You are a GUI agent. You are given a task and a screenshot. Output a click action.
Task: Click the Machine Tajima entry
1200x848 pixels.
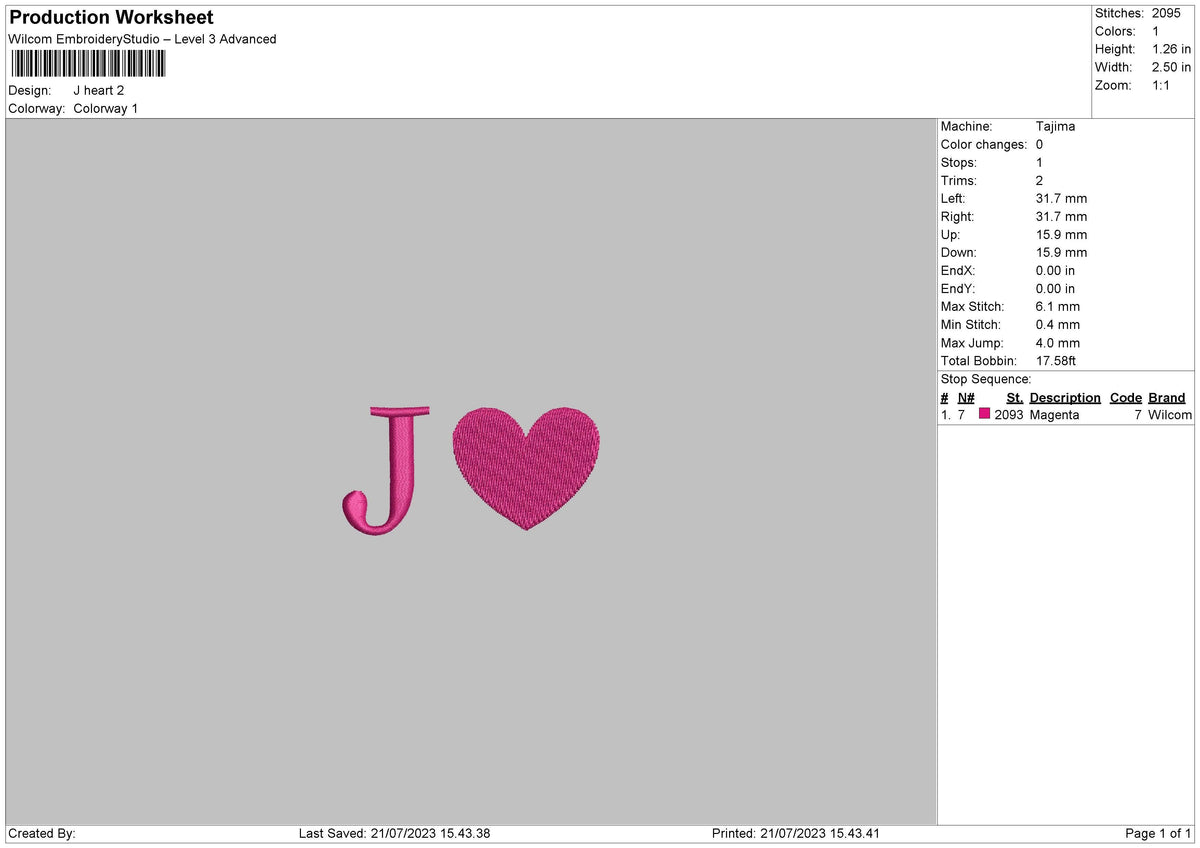click(x=1057, y=126)
